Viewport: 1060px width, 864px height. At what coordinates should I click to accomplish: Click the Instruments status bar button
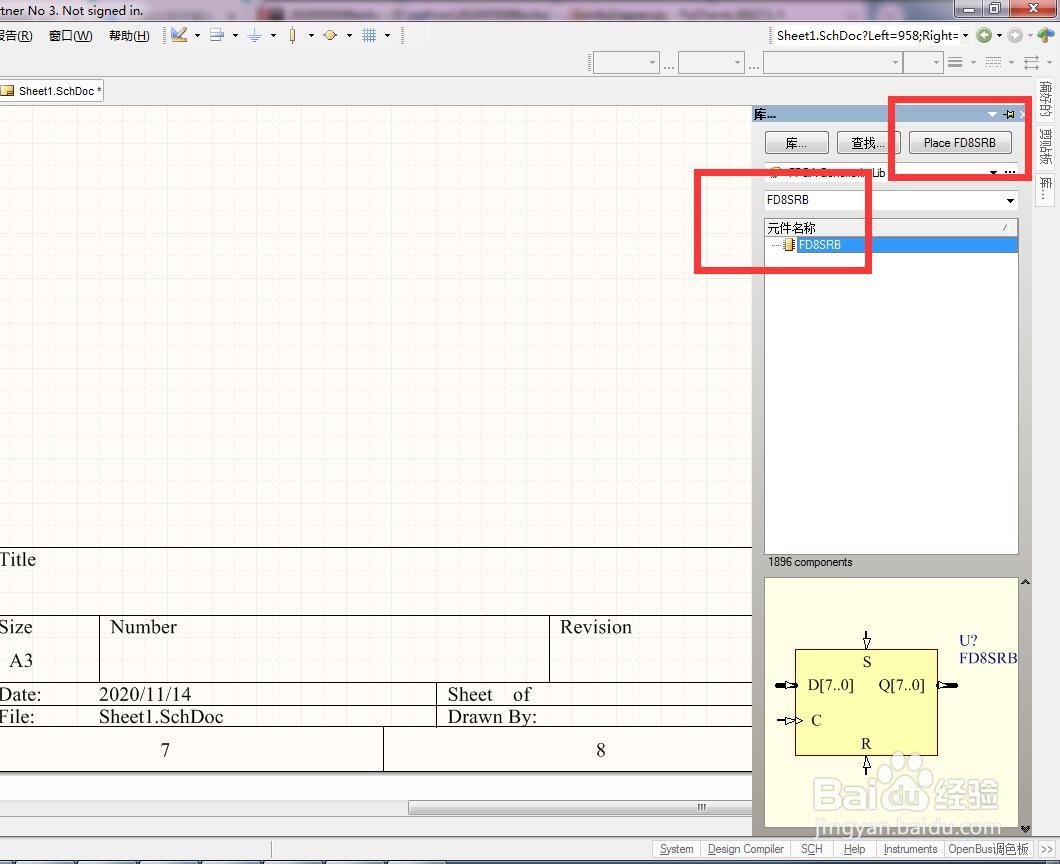click(x=910, y=849)
